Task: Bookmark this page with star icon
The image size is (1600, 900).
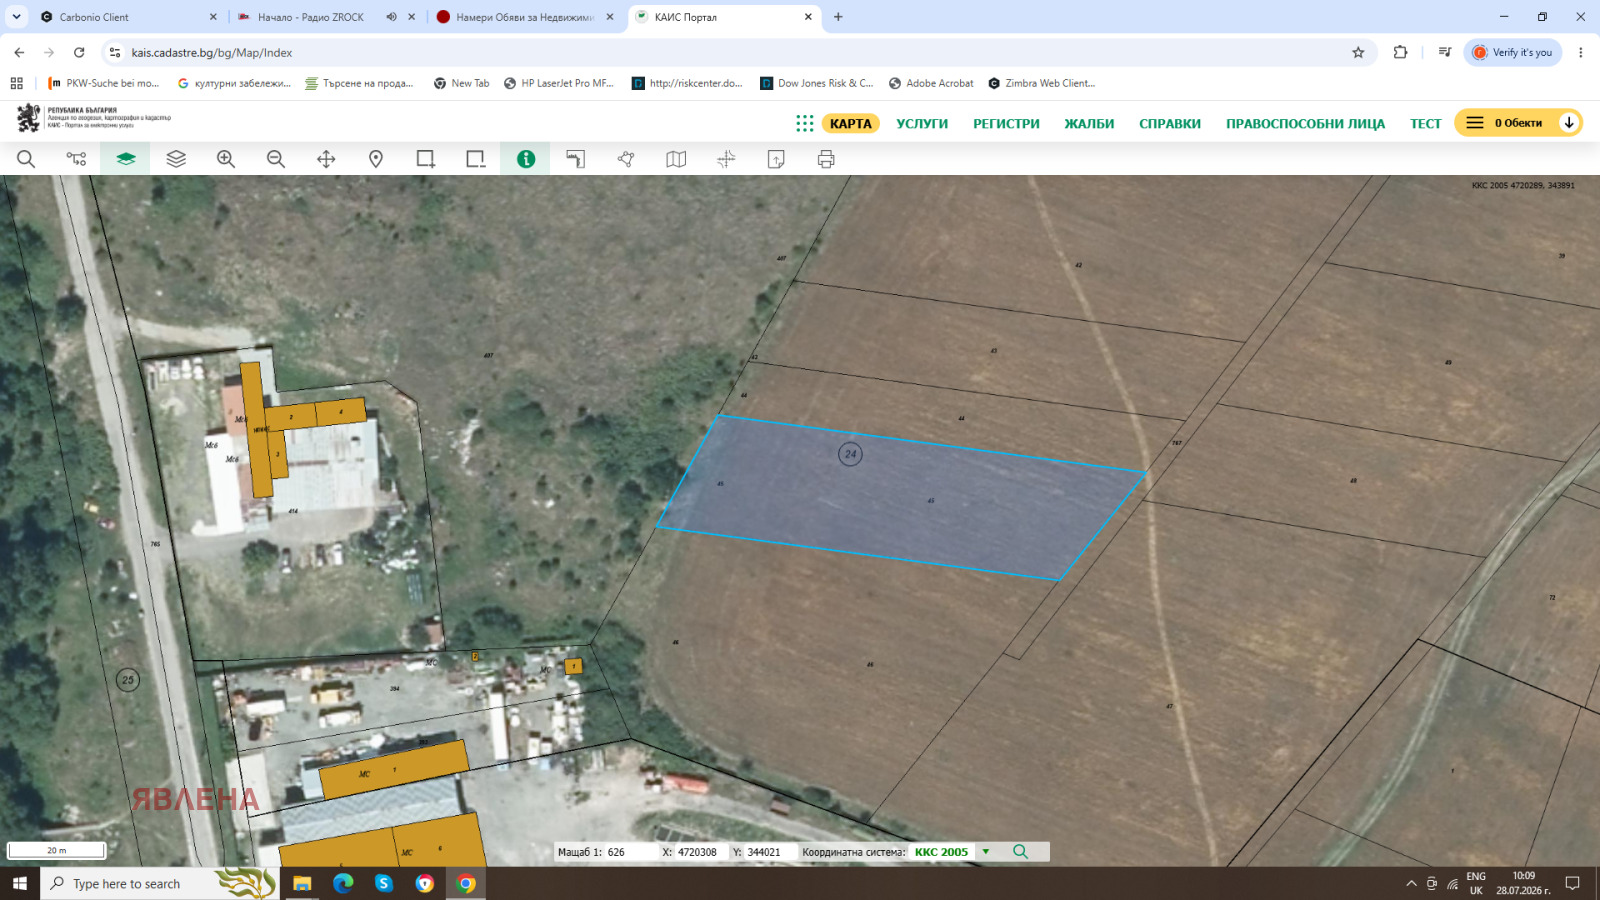Action: point(1358,52)
